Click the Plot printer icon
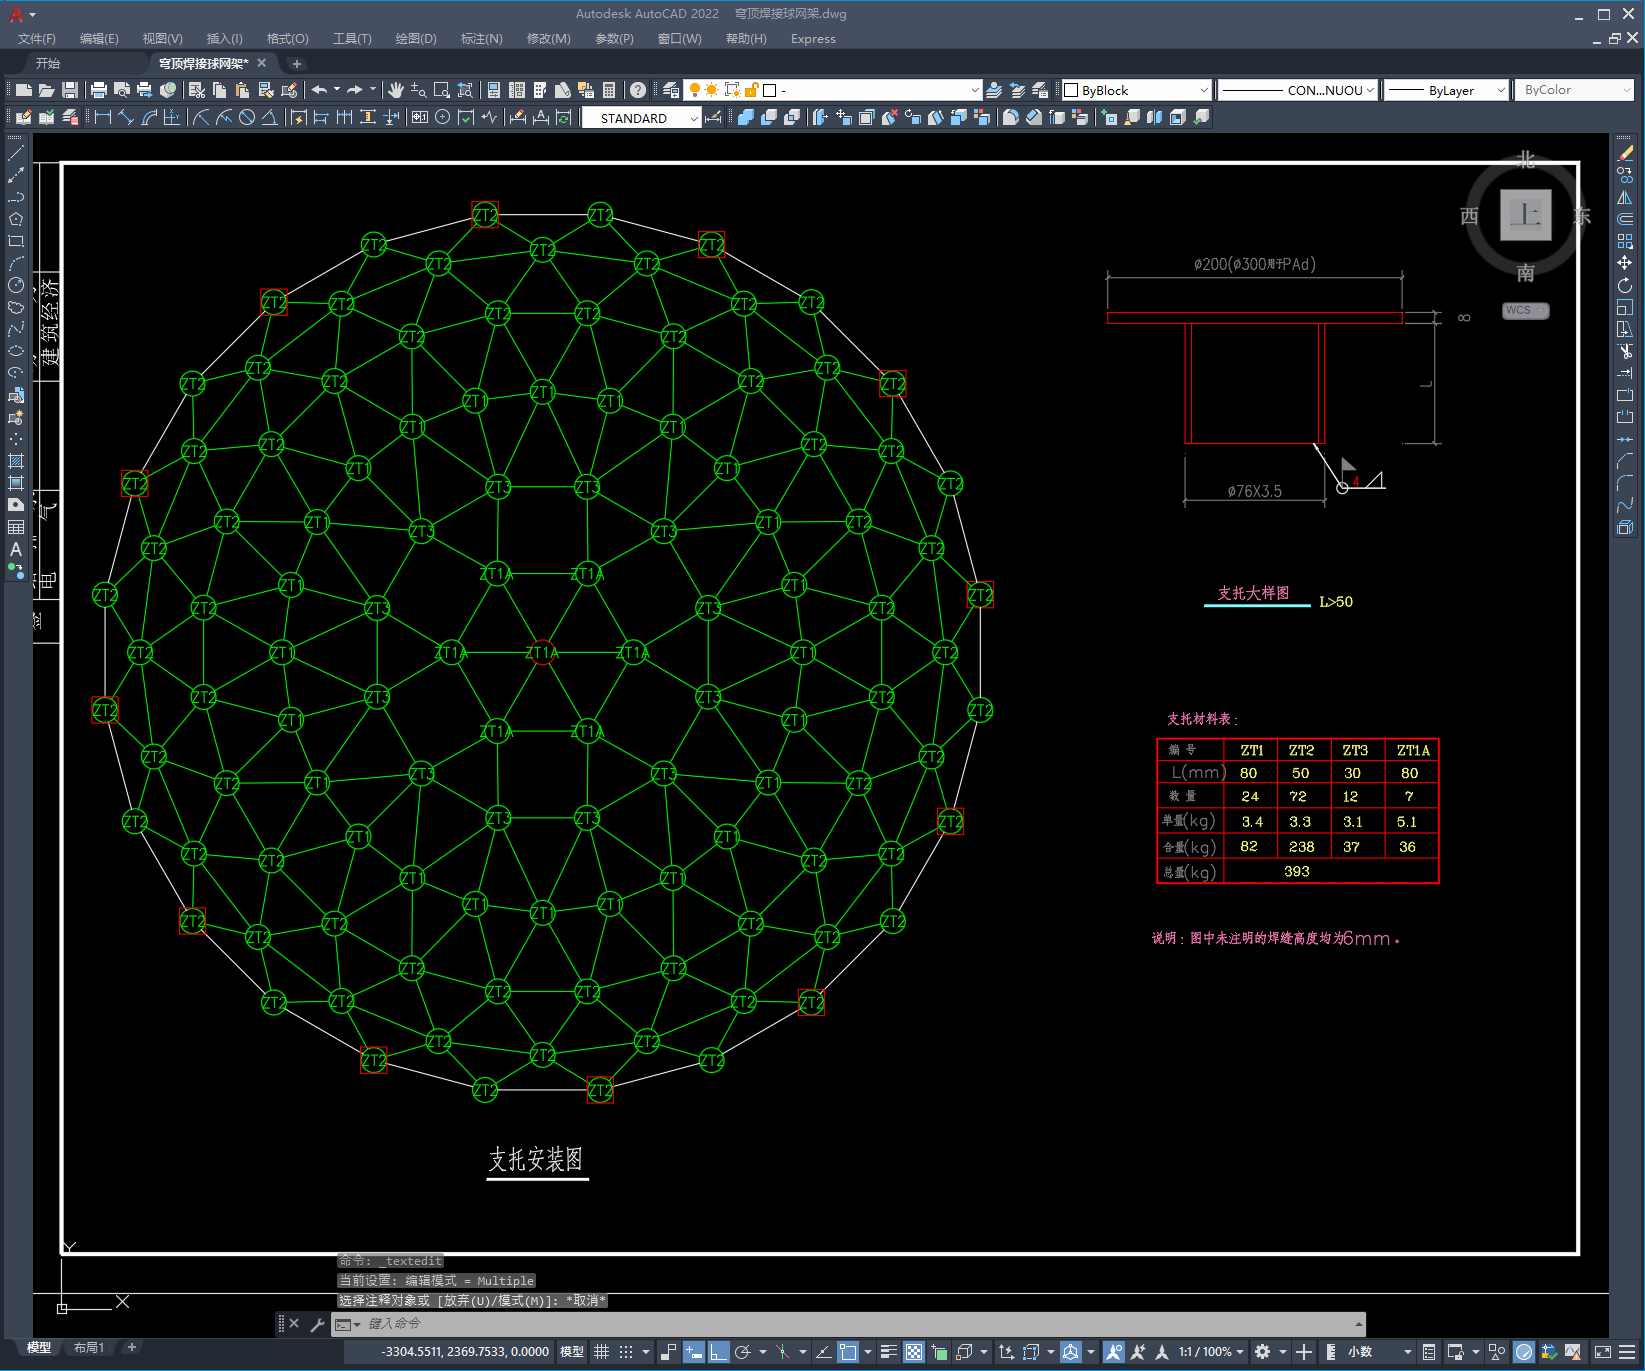The height and width of the screenshot is (1371, 1645). coord(99,90)
